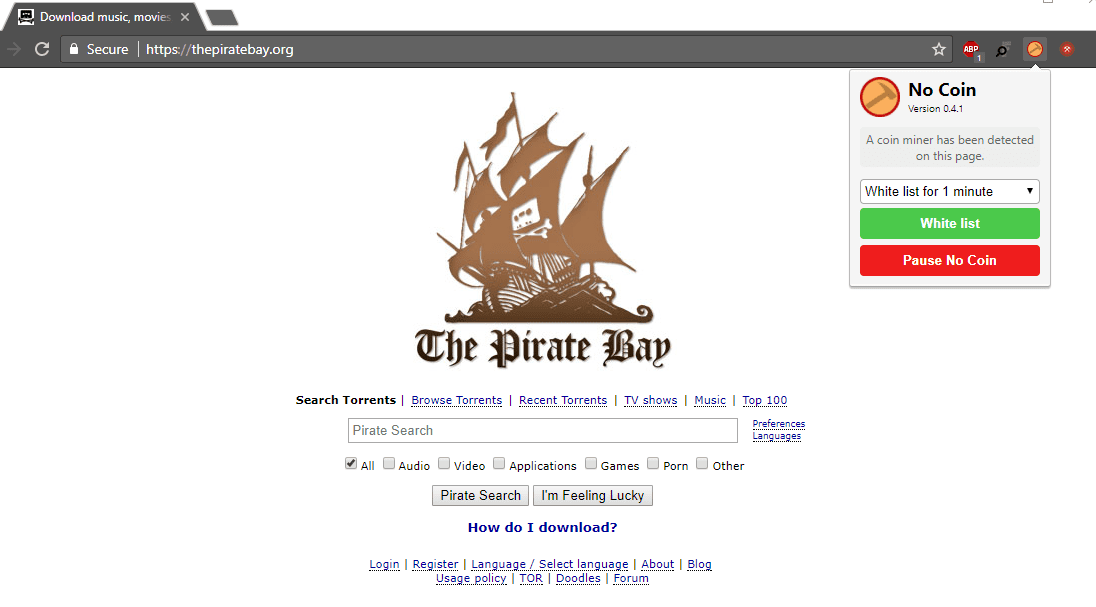Click the red extension icon at far right

point(1067,50)
